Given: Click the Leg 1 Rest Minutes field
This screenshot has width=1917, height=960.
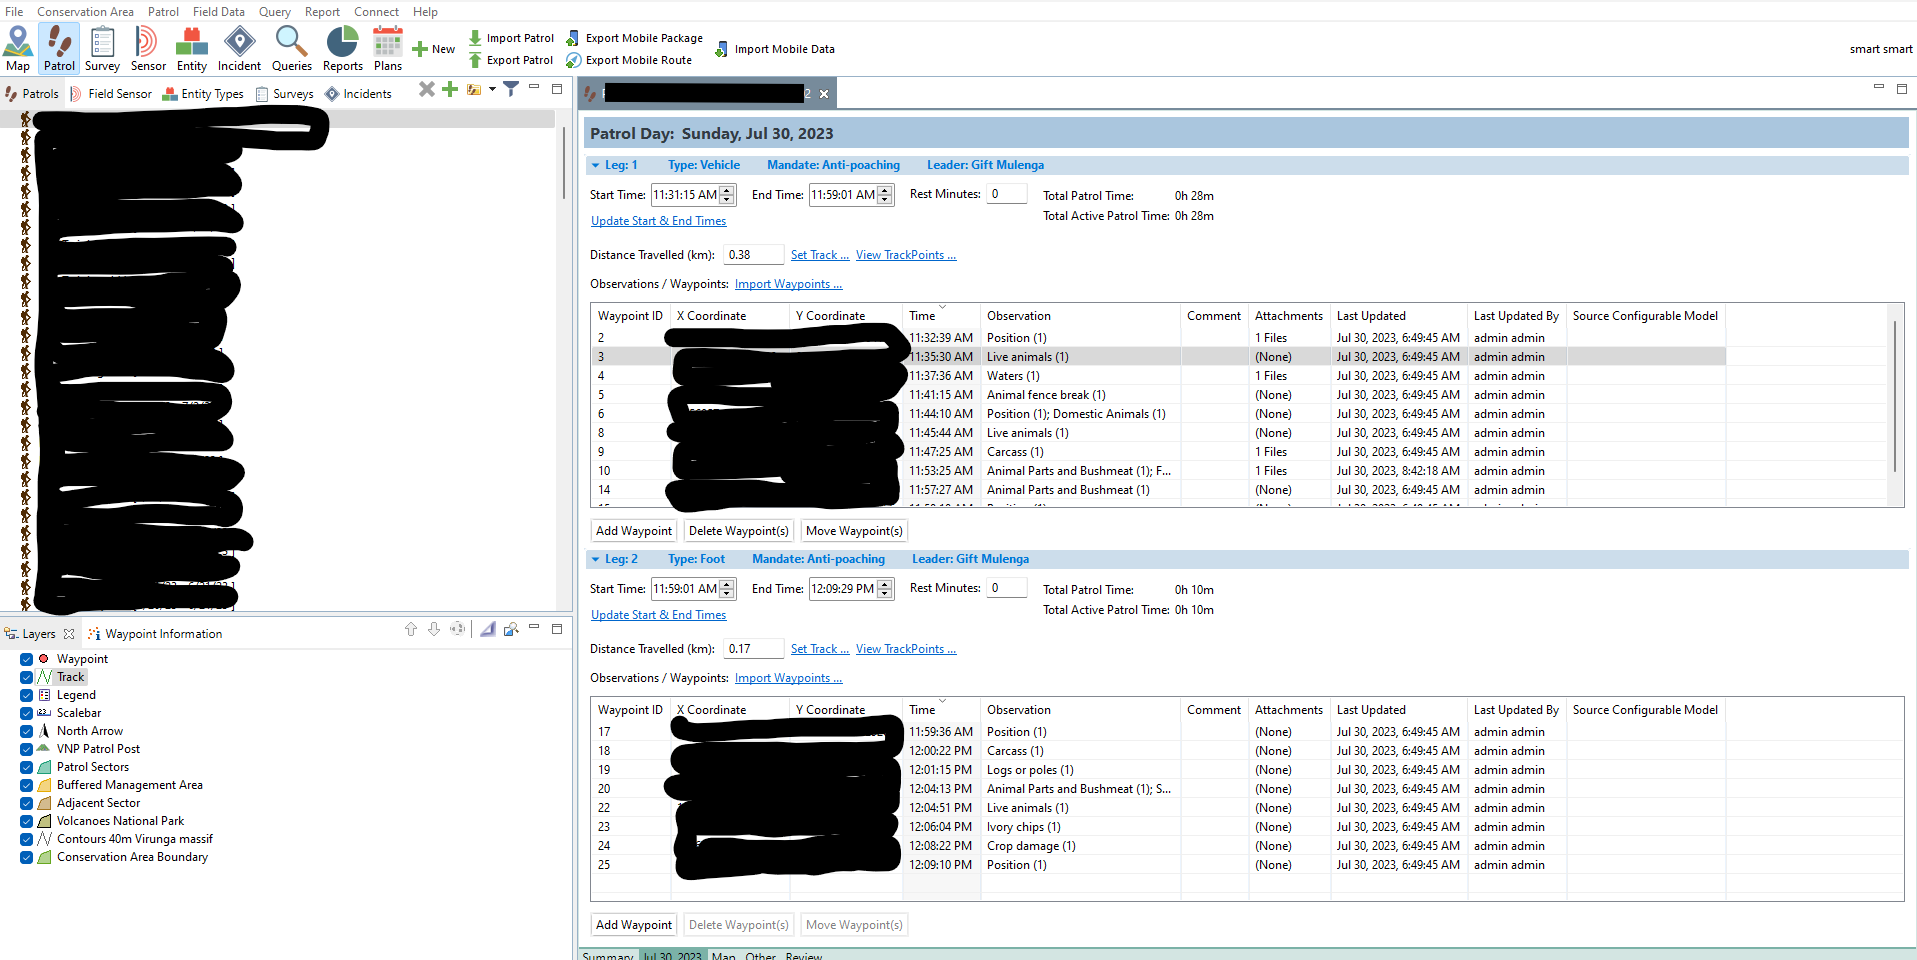Looking at the screenshot, I should [1006, 194].
